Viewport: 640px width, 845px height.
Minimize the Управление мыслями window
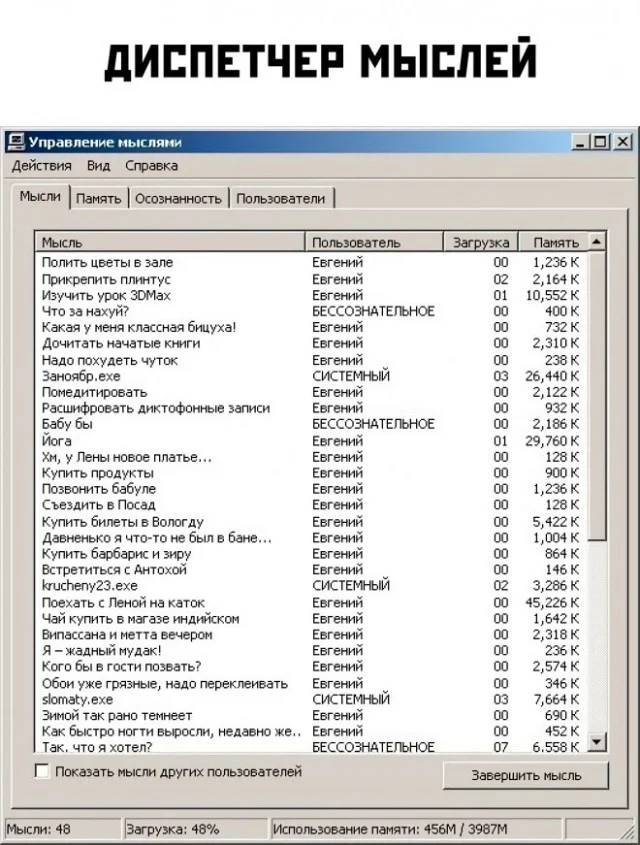(583, 142)
